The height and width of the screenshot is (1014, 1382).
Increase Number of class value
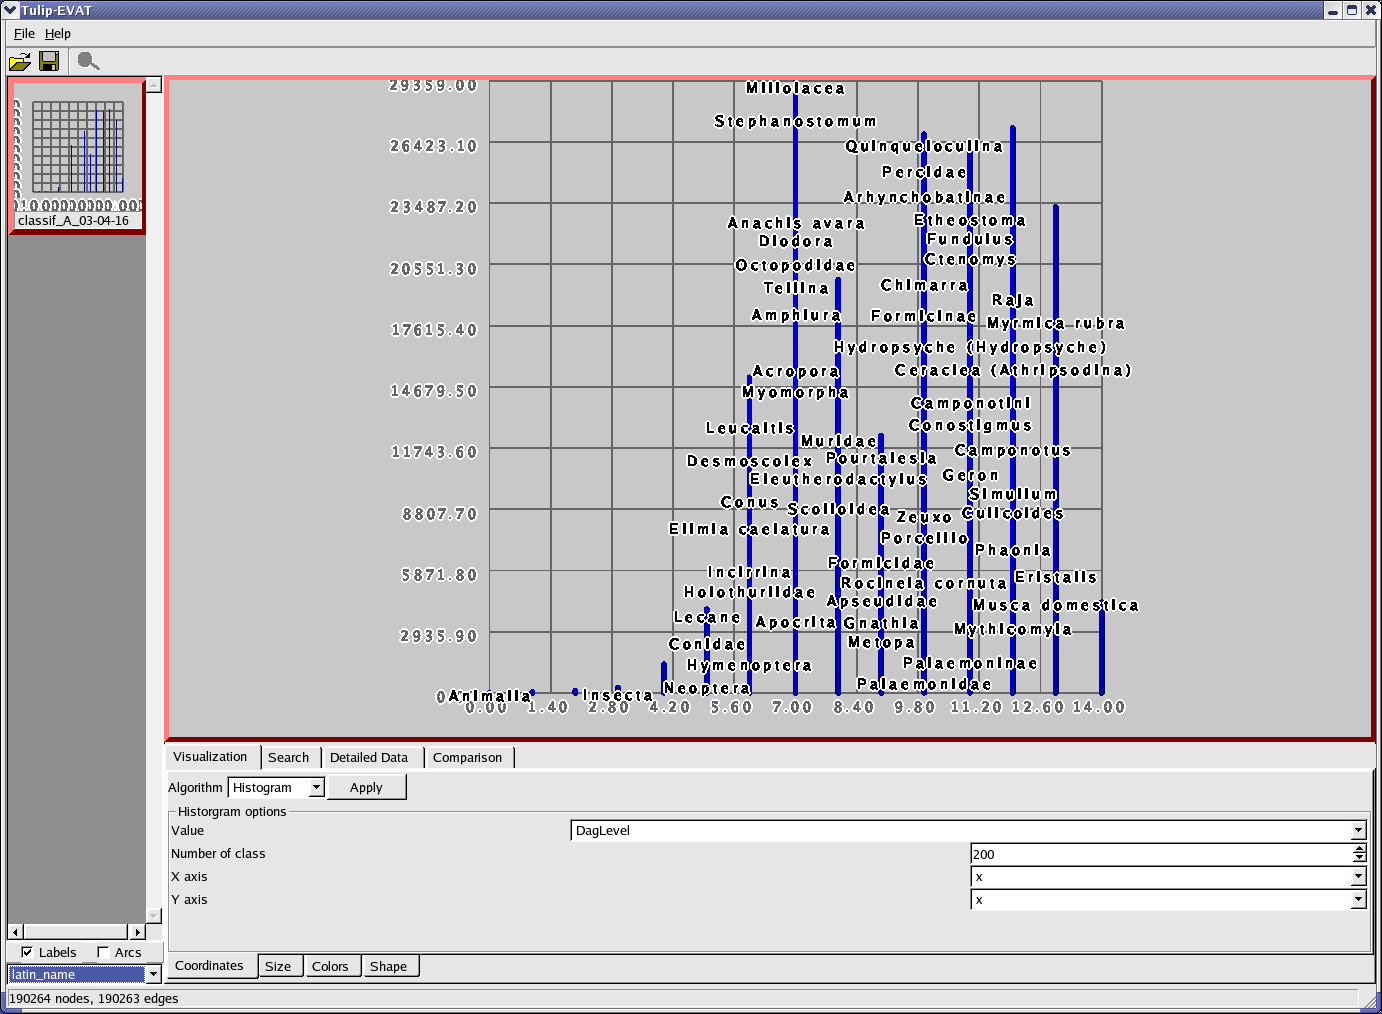pyautogui.click(x=1359, y=849)
